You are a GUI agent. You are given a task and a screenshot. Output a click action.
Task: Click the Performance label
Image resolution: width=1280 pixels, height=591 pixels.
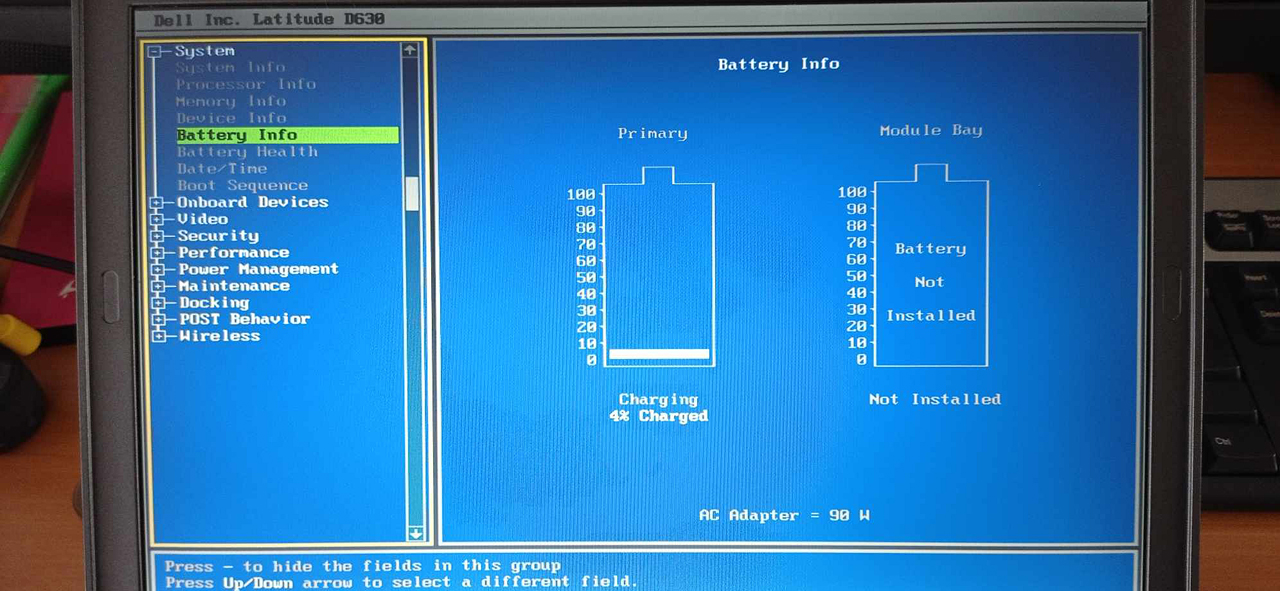(233, 253)
